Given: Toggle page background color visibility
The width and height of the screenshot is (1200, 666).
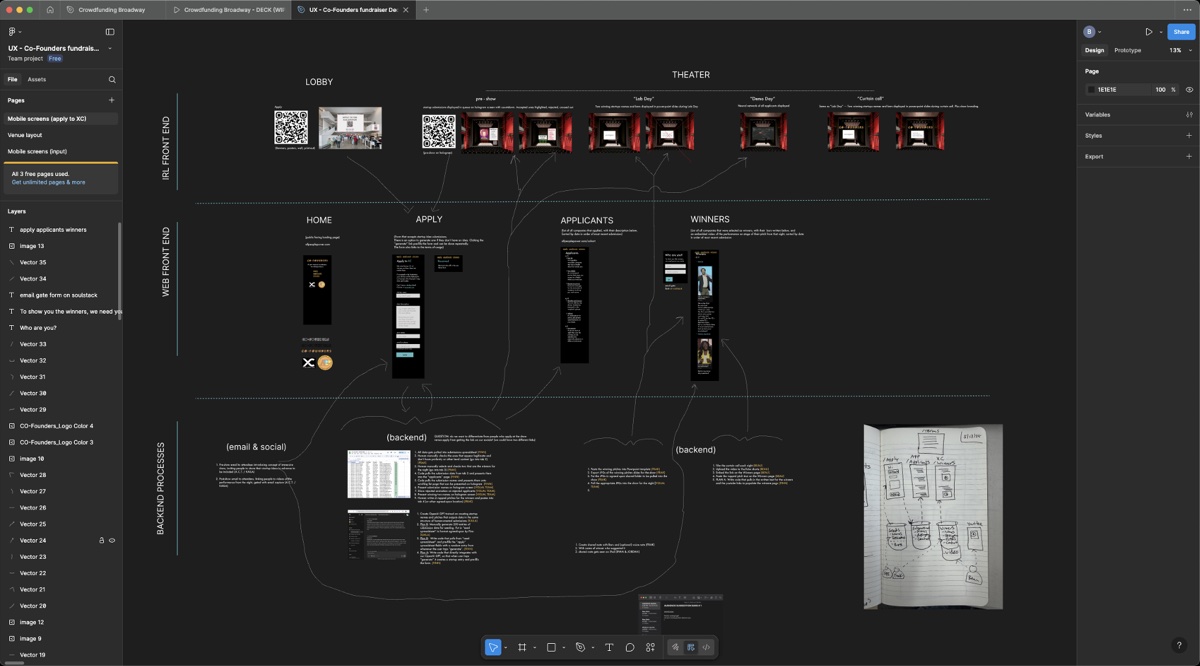Looking at the screenshot, I should tap(1189, 89).
